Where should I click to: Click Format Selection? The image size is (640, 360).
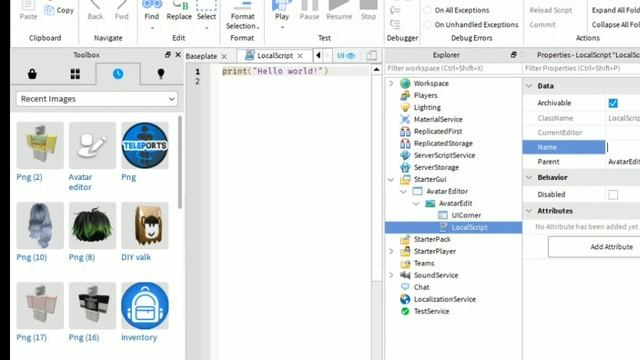pyautogui.click(x=242, y=16)
